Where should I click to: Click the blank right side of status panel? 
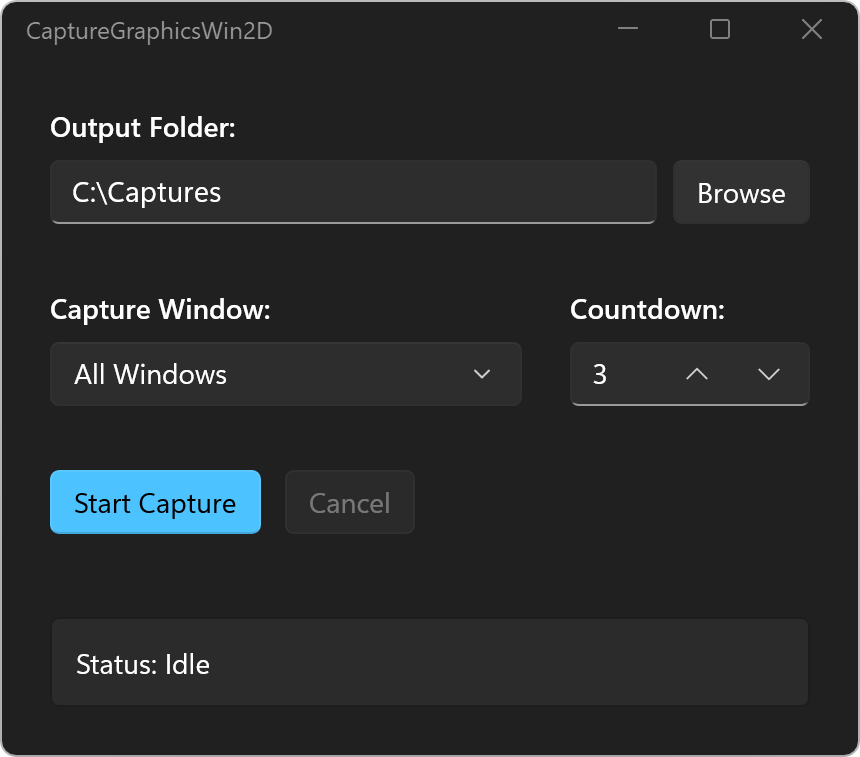coord(600,664)
